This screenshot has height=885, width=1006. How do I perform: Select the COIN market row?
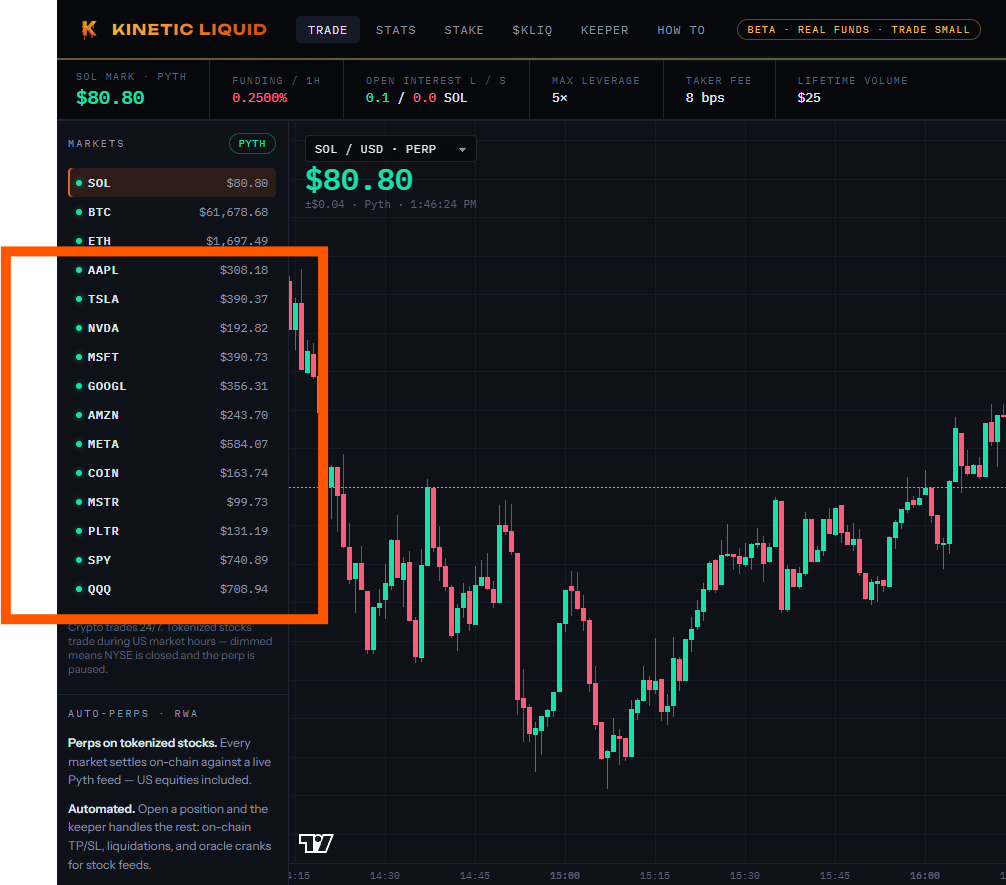(172, 473)
